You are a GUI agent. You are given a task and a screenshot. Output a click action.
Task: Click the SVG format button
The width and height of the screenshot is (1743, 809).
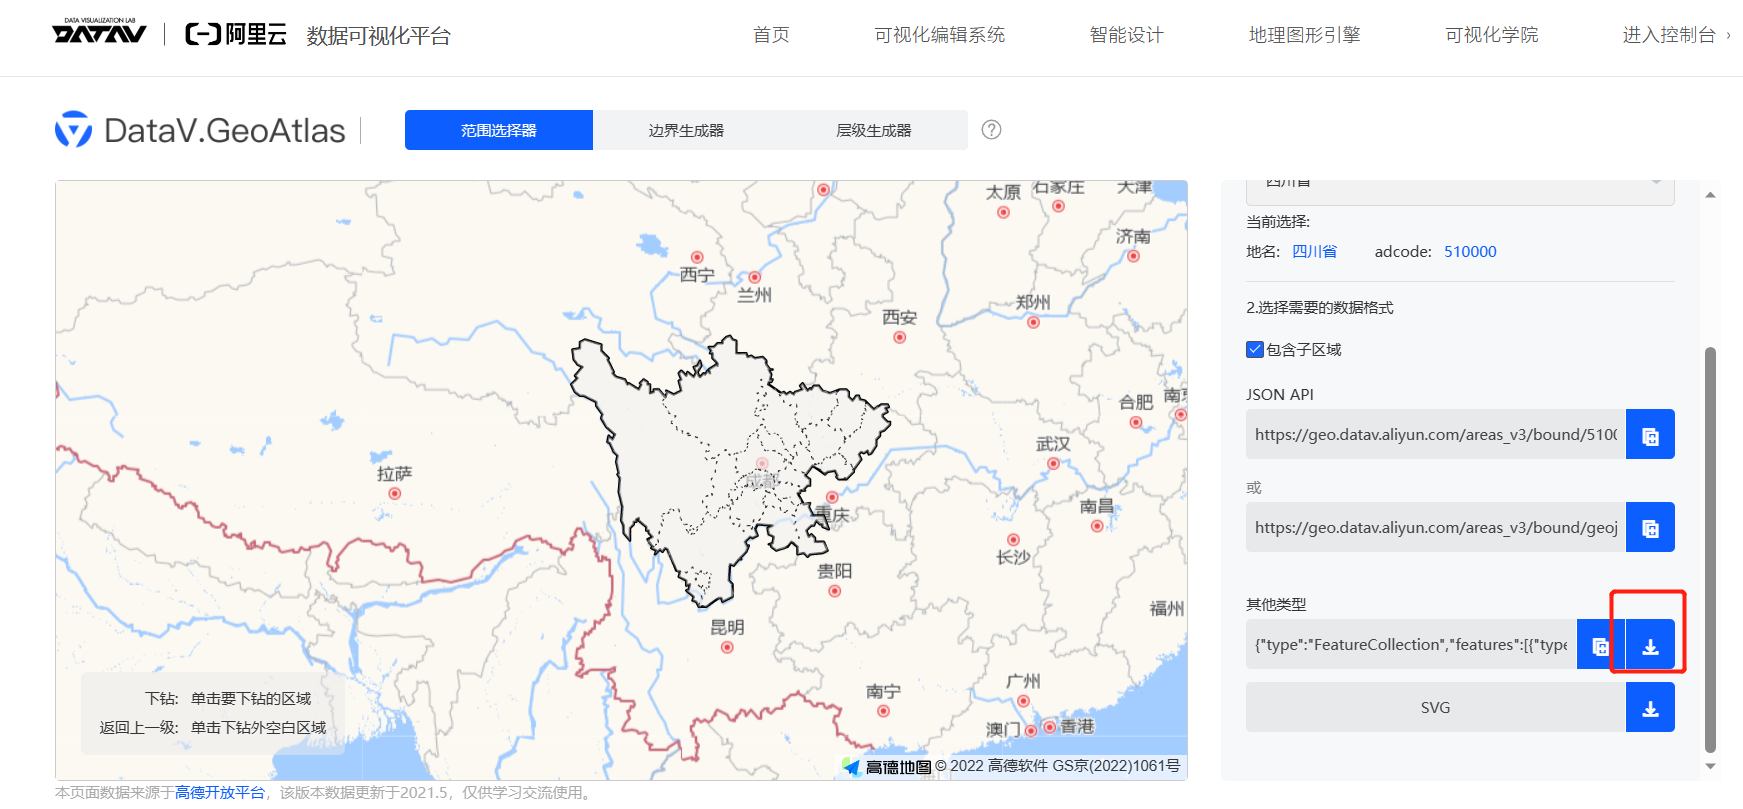pos(1436,708)
